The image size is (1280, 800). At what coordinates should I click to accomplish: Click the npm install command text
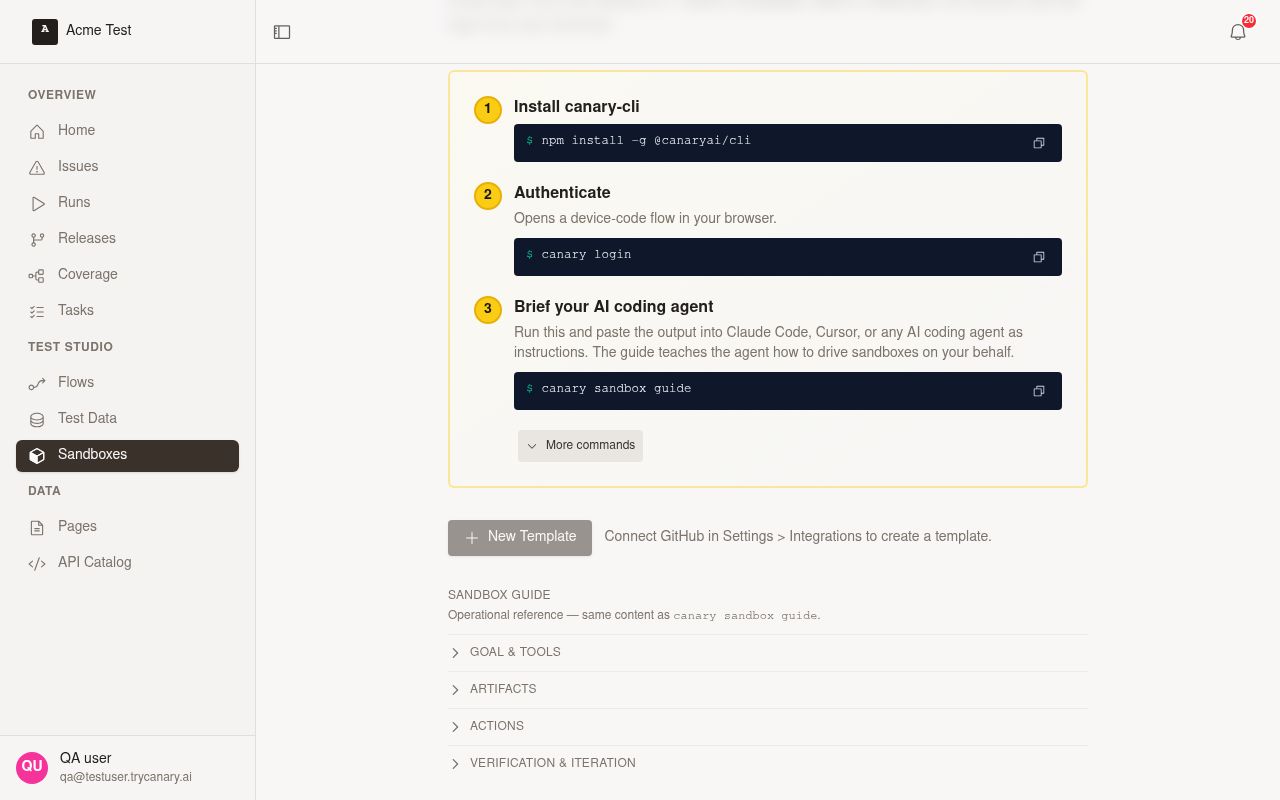coord(646,141)
